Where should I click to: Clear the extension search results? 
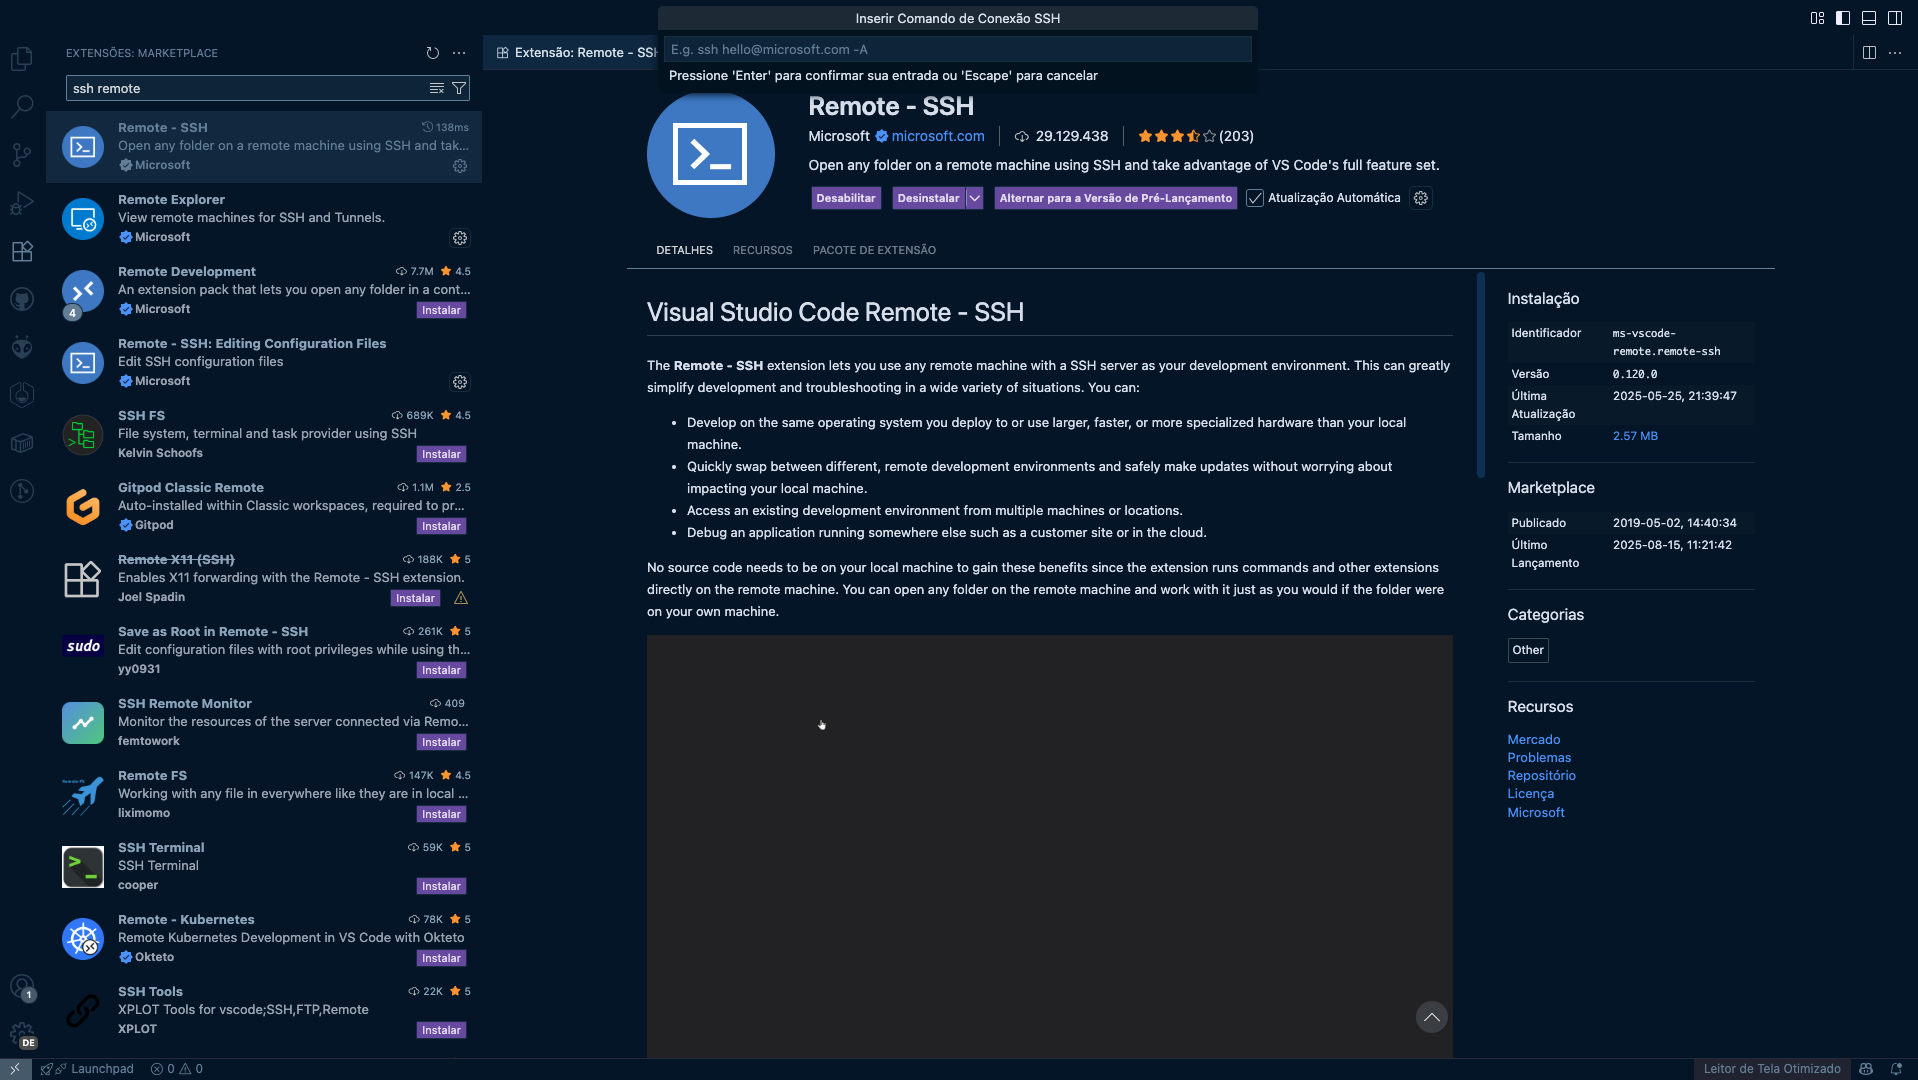tap(437, 89)
